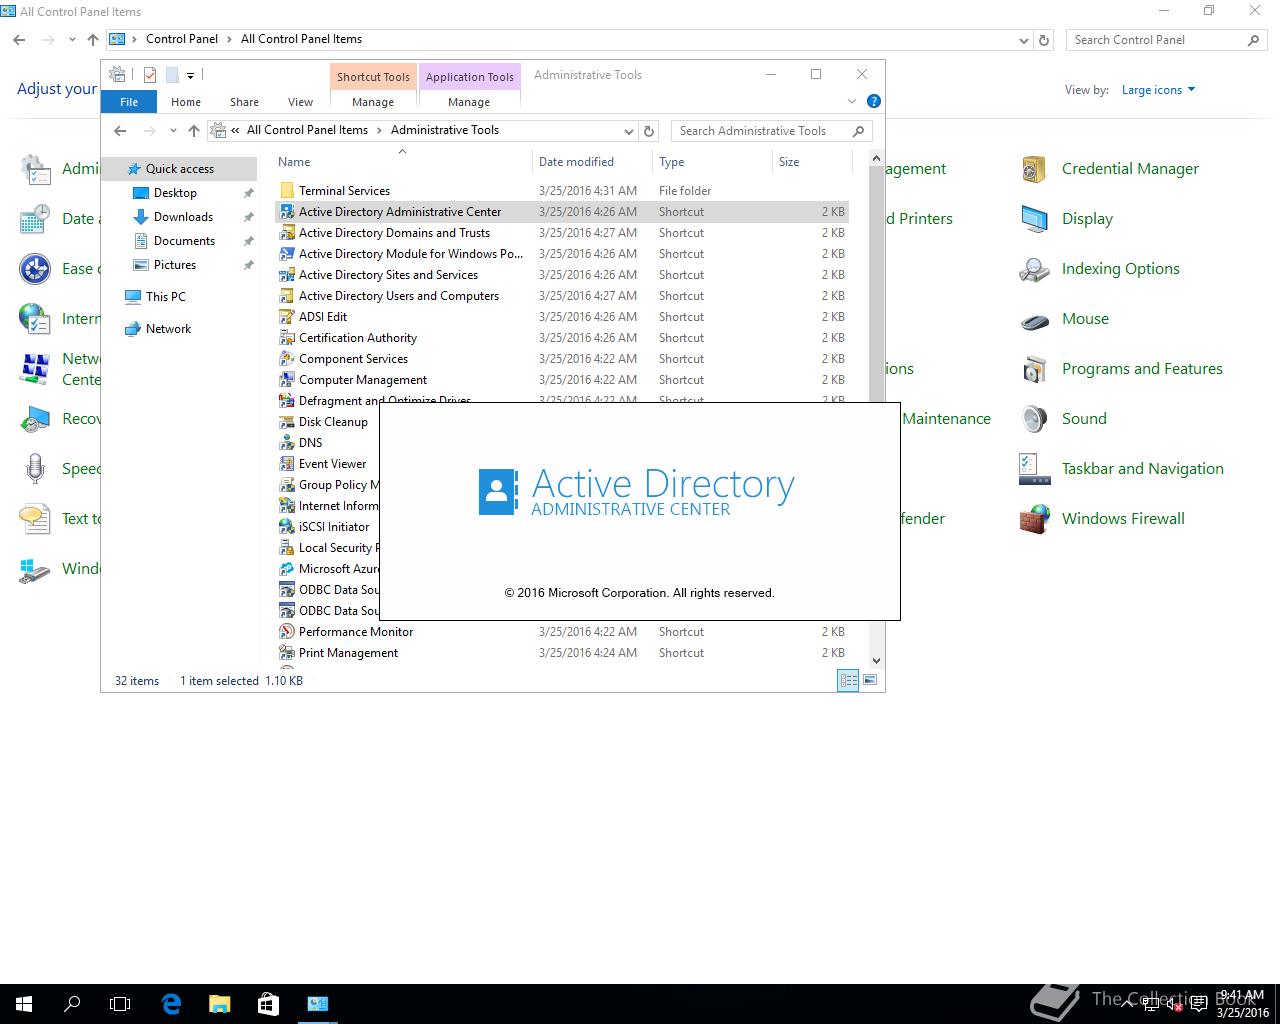Select Quick access in navigation pane
1280x1024 pixels.
pos(180,169)
